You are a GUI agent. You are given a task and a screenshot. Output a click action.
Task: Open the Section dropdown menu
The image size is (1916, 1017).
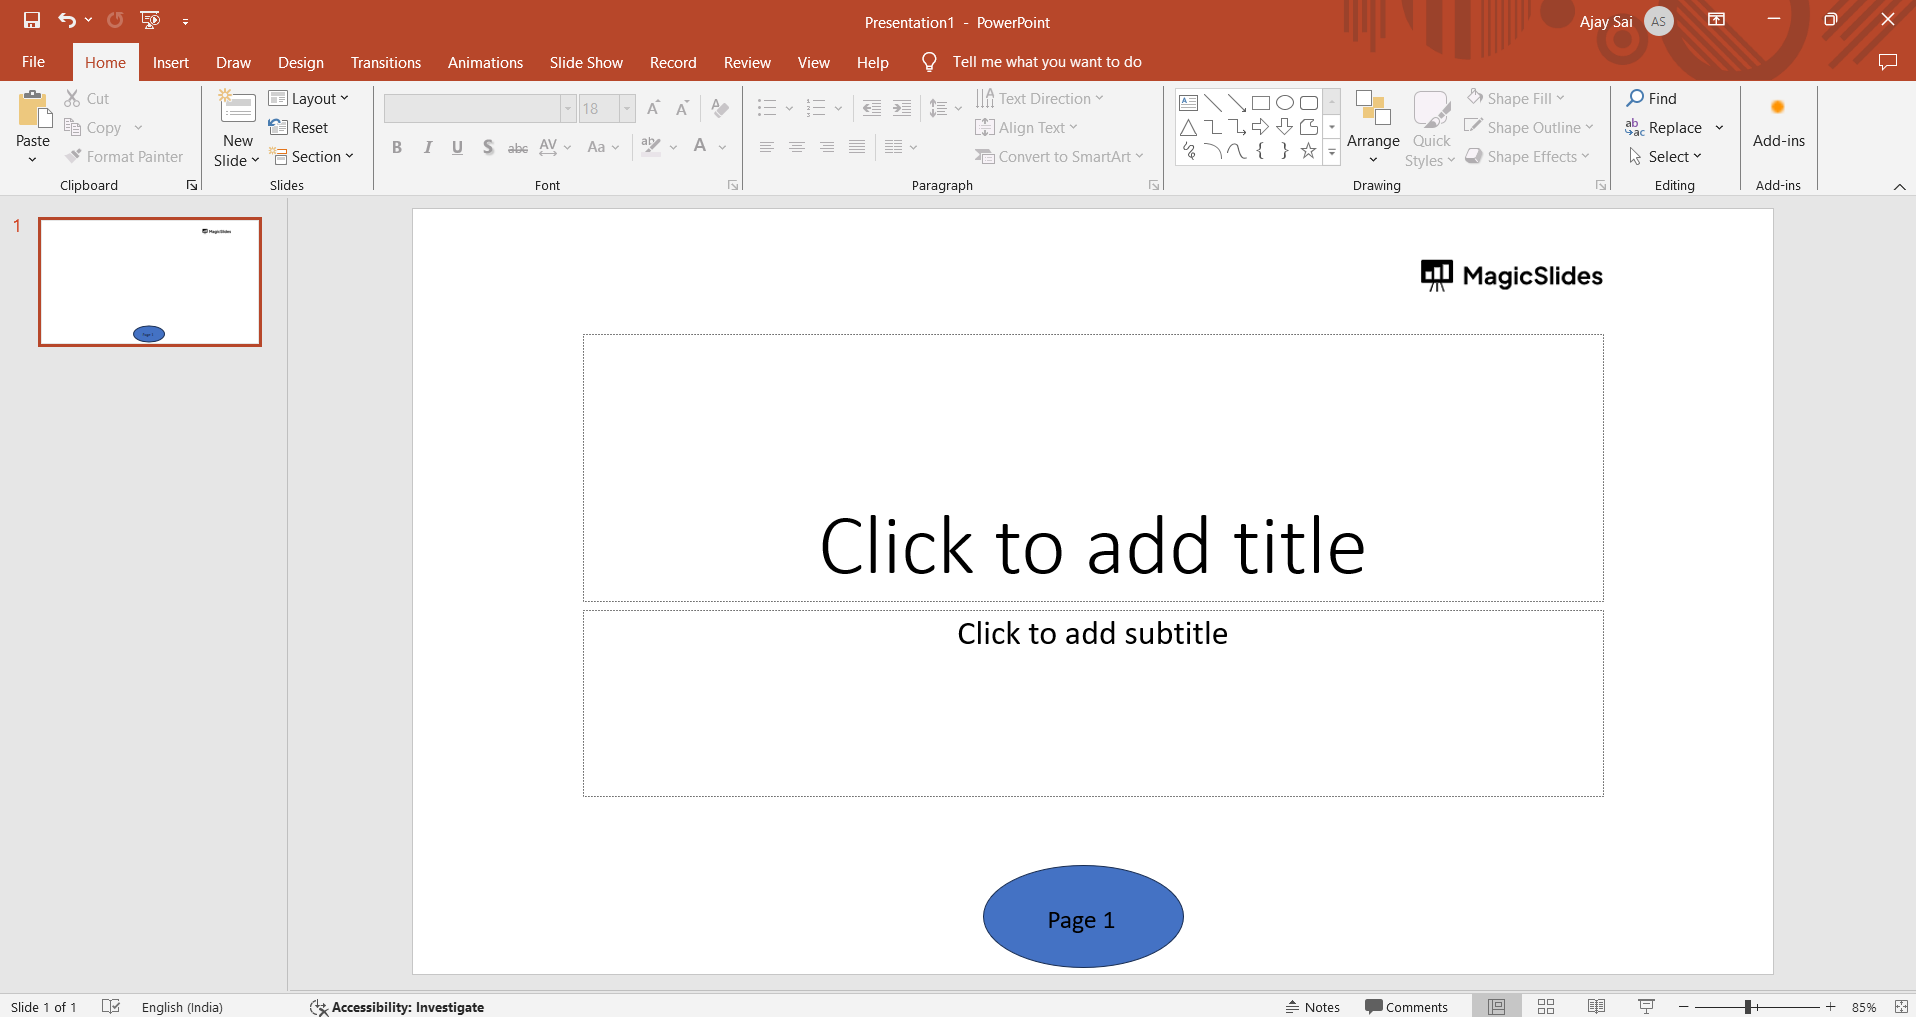tap(312, 157)
